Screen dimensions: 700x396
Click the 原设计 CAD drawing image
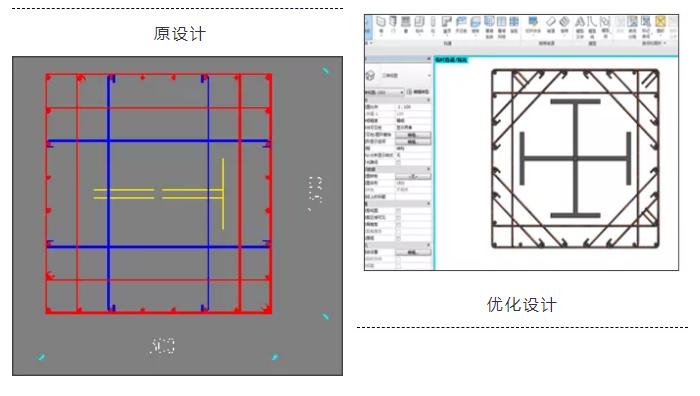[178, 216]
